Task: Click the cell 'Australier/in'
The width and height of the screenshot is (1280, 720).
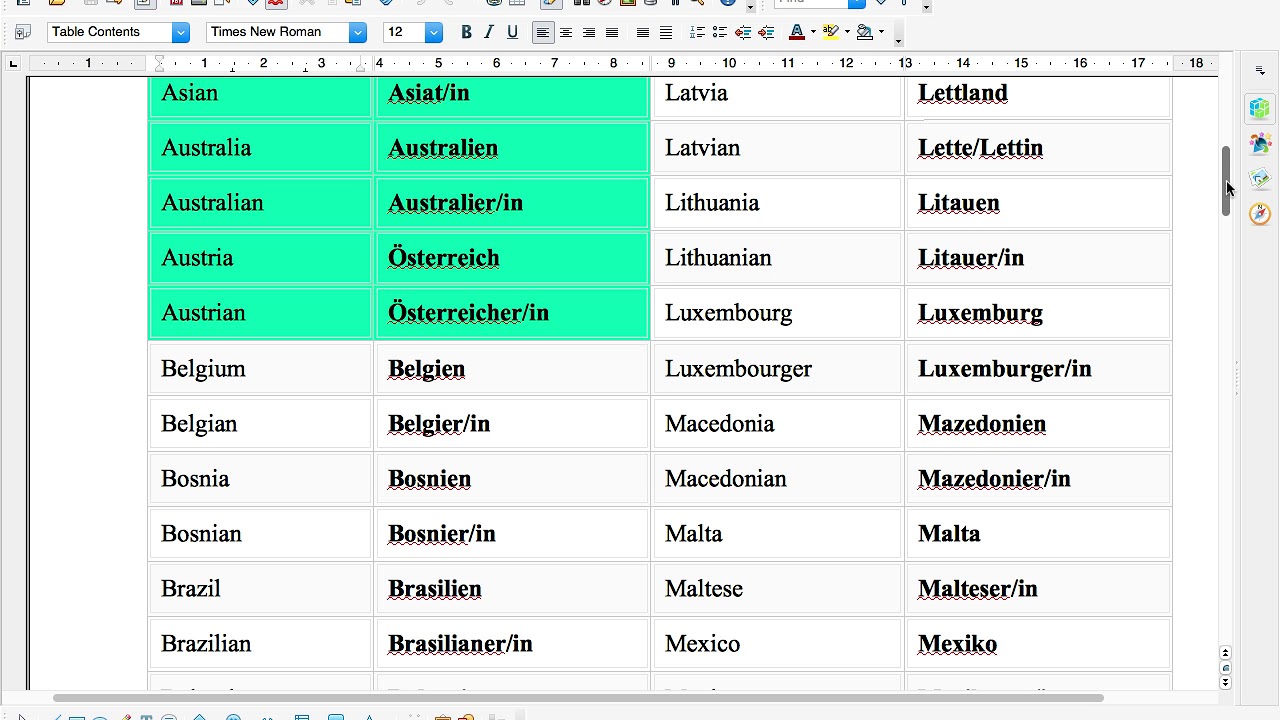Action: 512,203
